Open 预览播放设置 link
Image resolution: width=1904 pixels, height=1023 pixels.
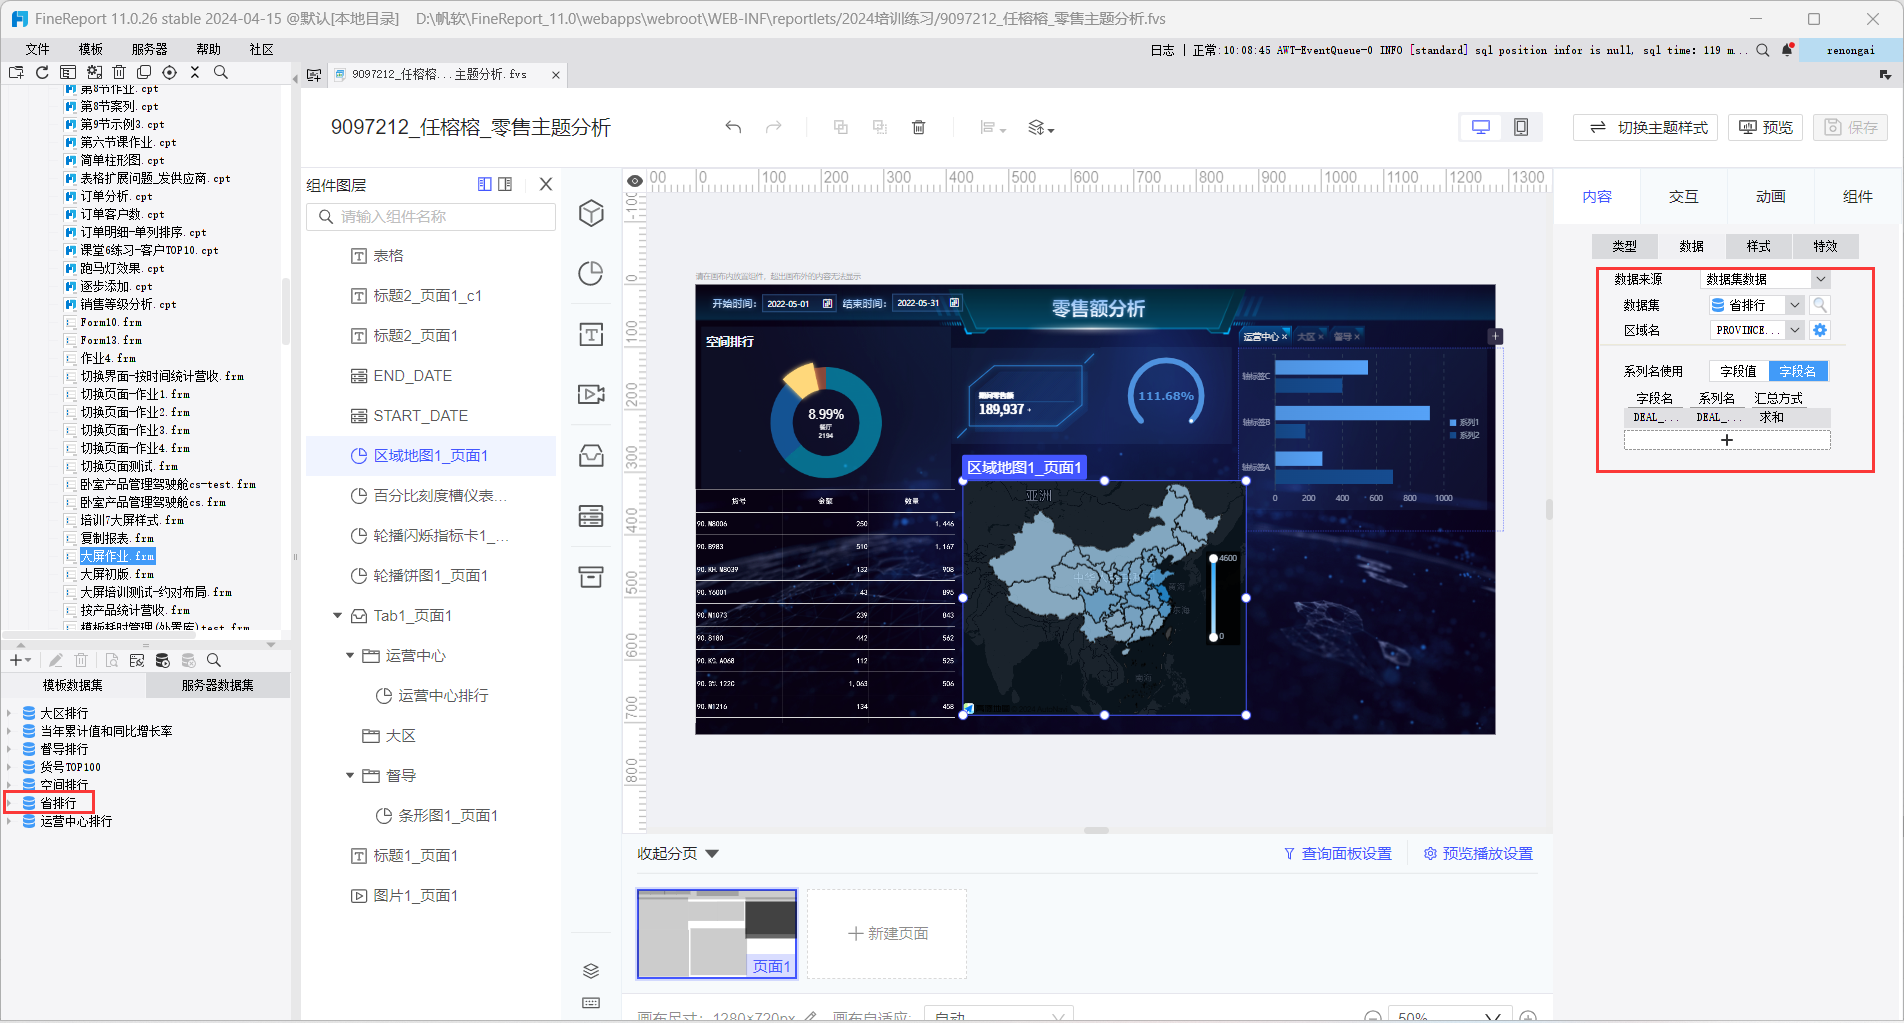[1479, 853]
